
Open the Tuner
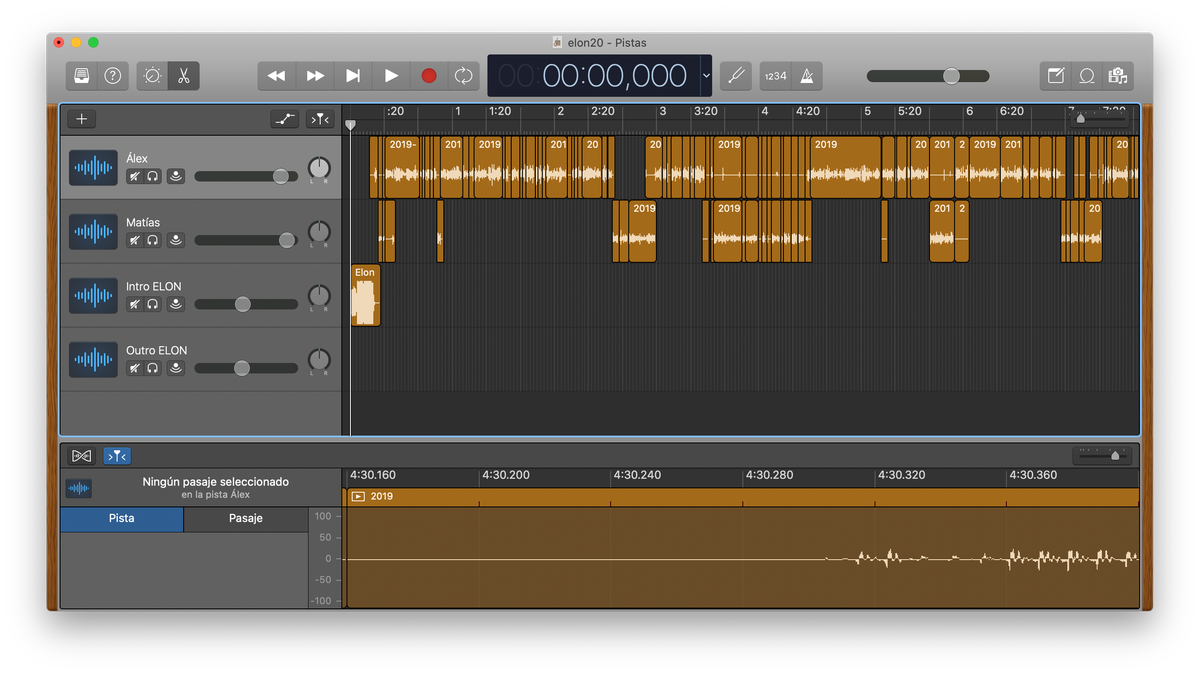pyautogui.click(x=737, y=76)
